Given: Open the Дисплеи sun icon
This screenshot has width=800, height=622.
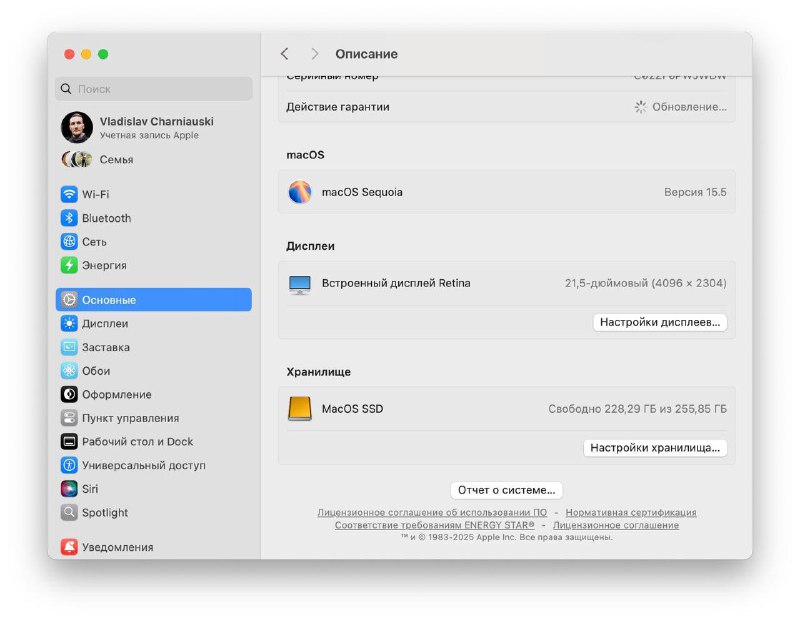Looking at the screenshot, I should coord(69,323).
